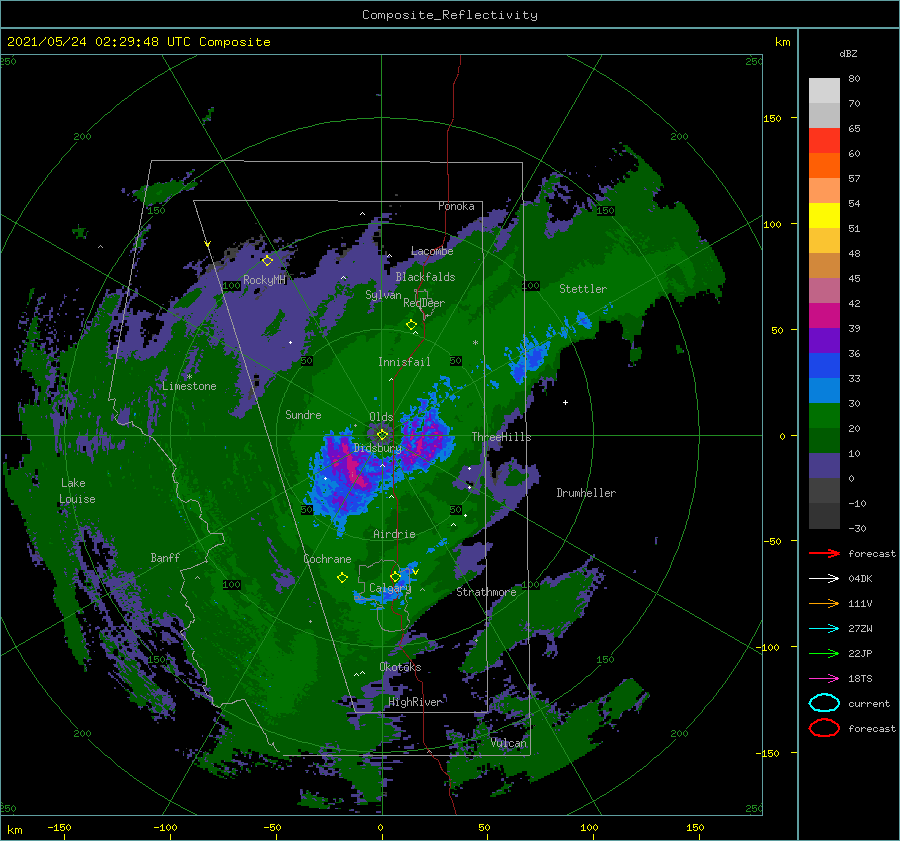Viewport: 900px width, 841px height.
Task: Click the Didsbury label
Action: coord(377,448)
